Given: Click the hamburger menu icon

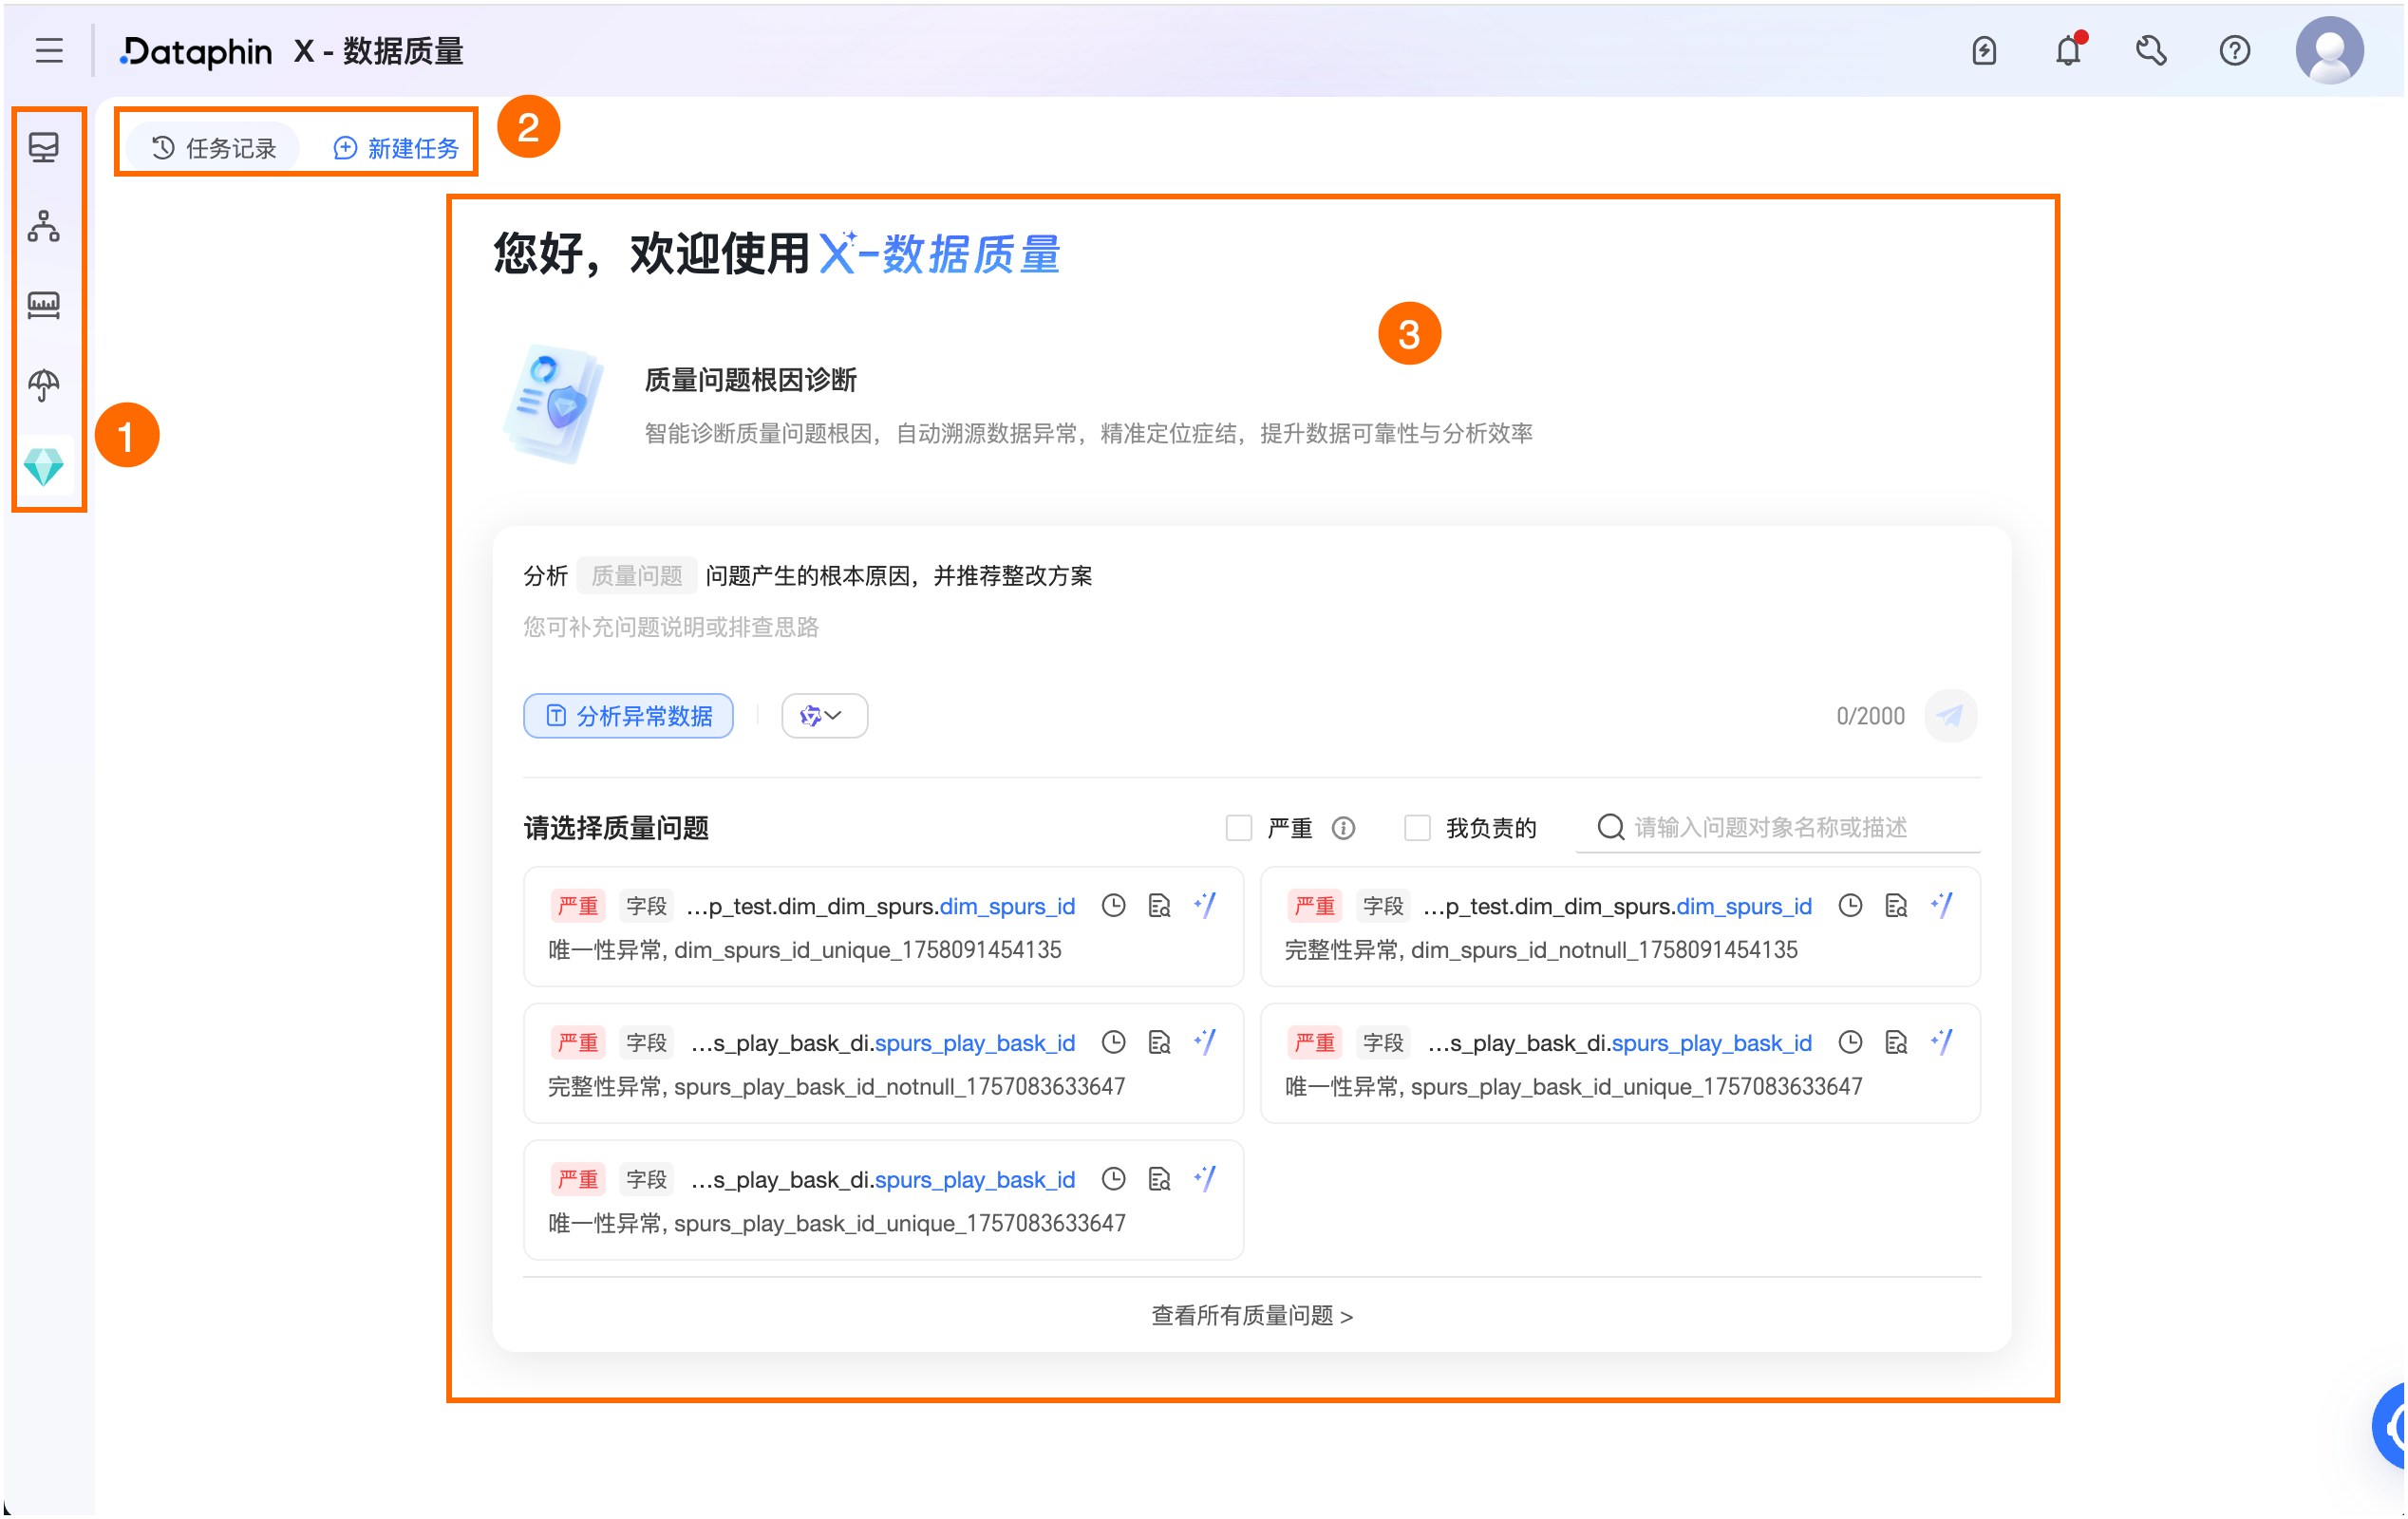Looking at the screenshot, I should click(48, 50).
